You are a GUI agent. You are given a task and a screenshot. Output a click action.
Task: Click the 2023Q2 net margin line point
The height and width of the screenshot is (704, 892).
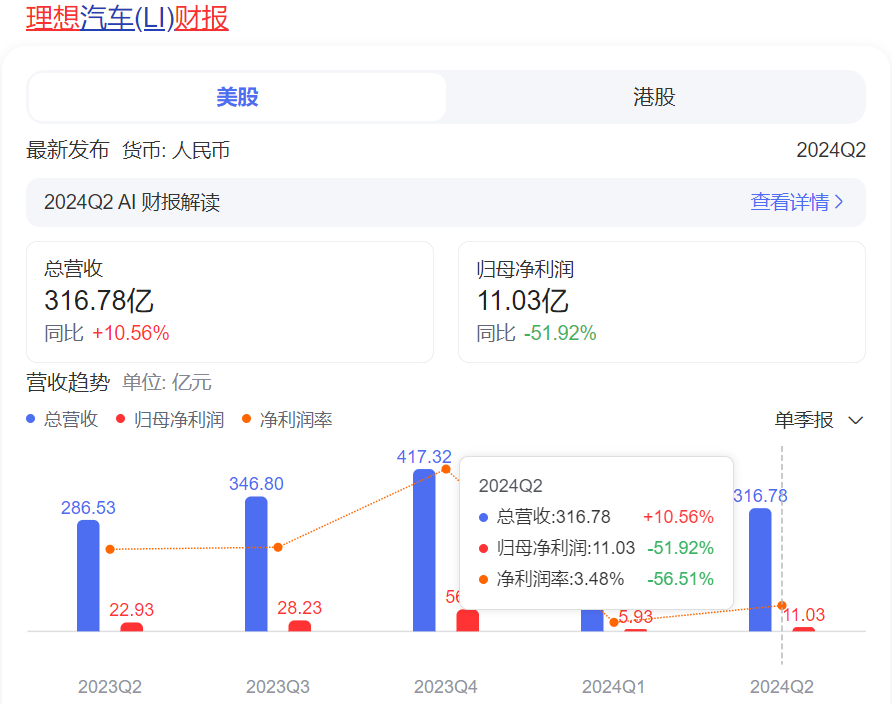(x=110, y=549)
